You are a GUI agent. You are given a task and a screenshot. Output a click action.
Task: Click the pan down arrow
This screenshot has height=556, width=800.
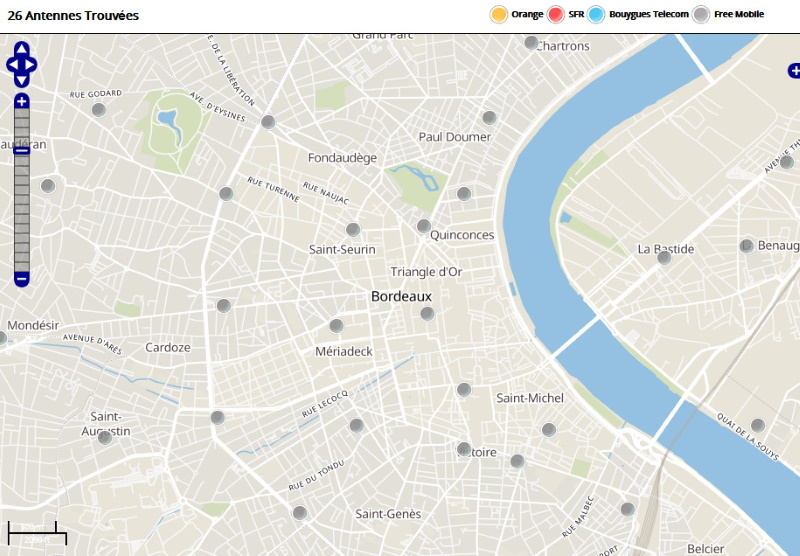[22, 82]
